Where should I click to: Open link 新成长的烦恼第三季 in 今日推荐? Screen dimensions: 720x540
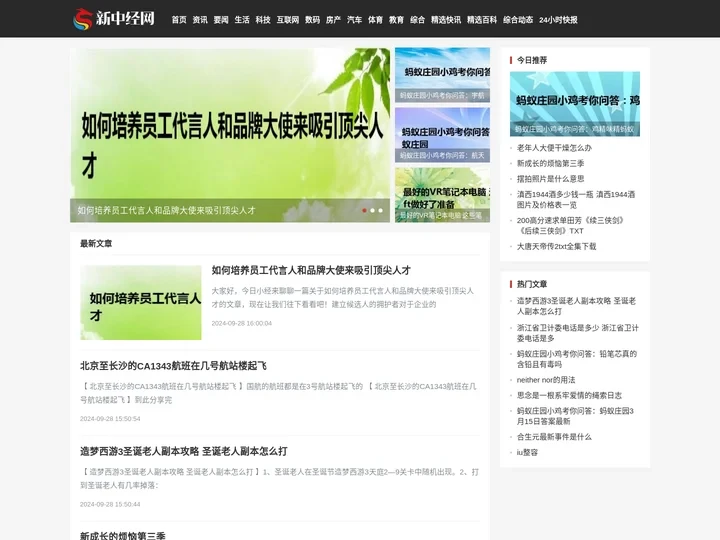click(551, 163)
